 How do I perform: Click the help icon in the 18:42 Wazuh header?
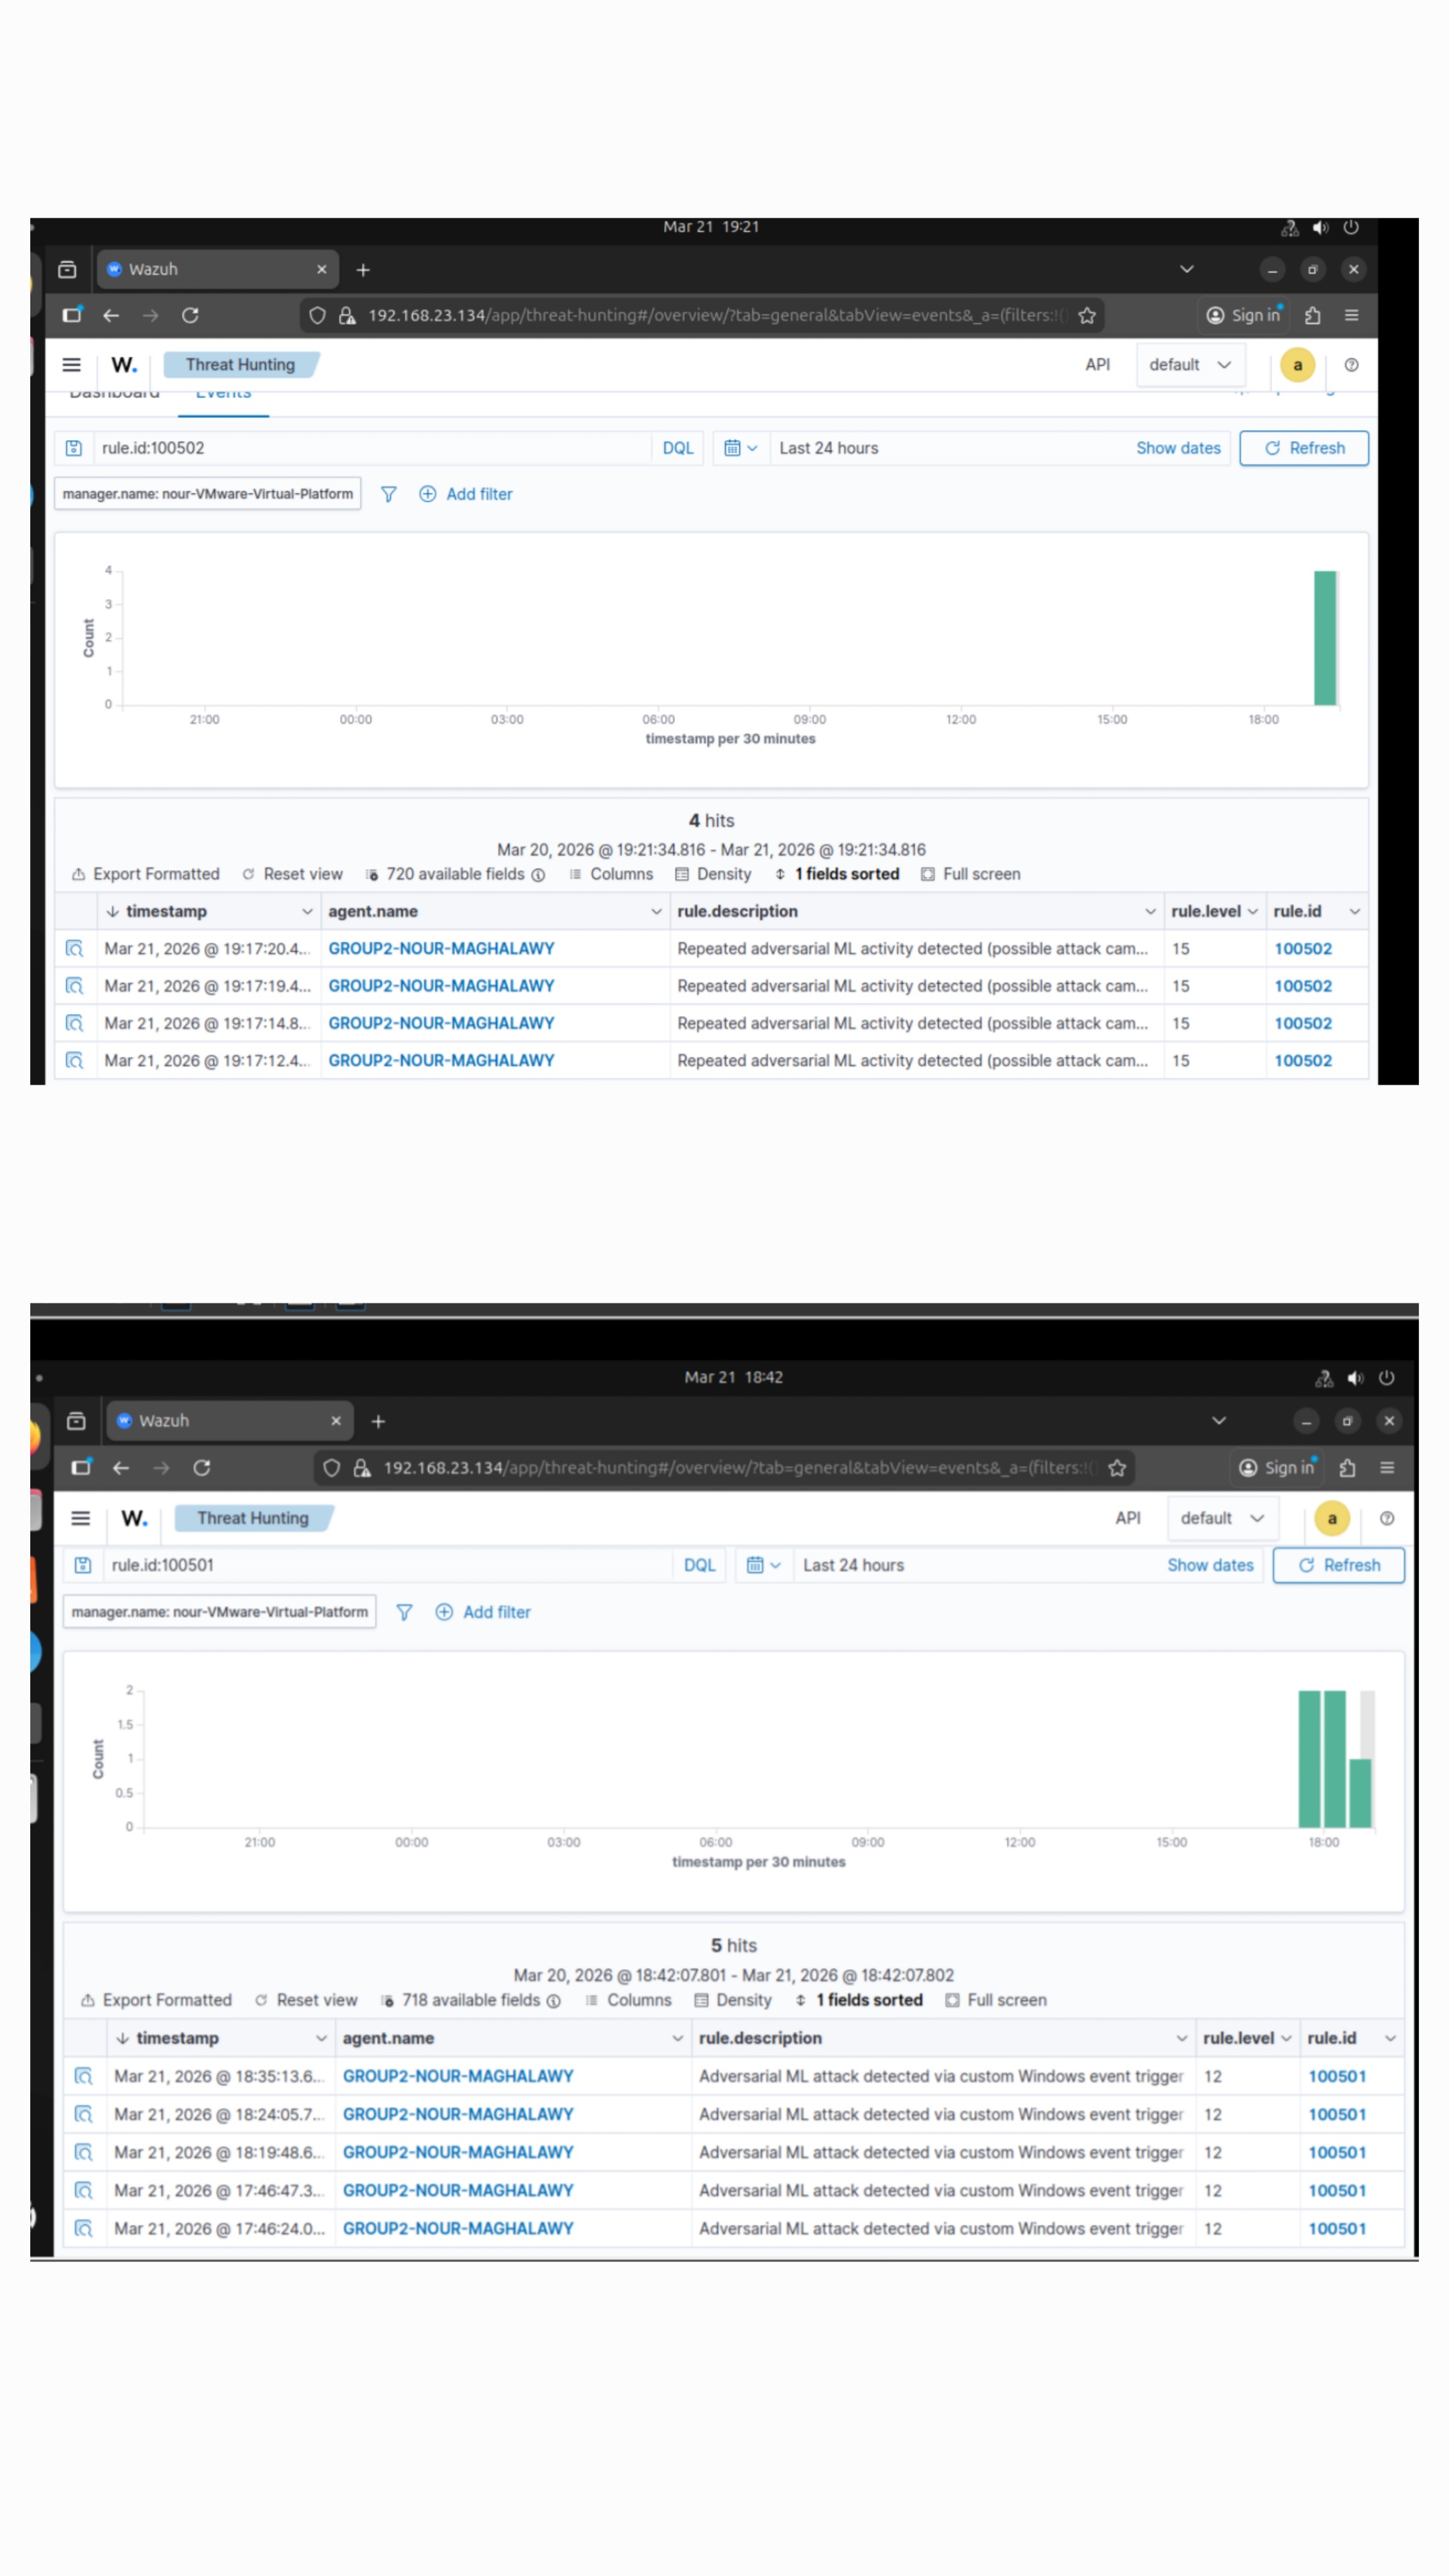(x=1386, y=1518)
